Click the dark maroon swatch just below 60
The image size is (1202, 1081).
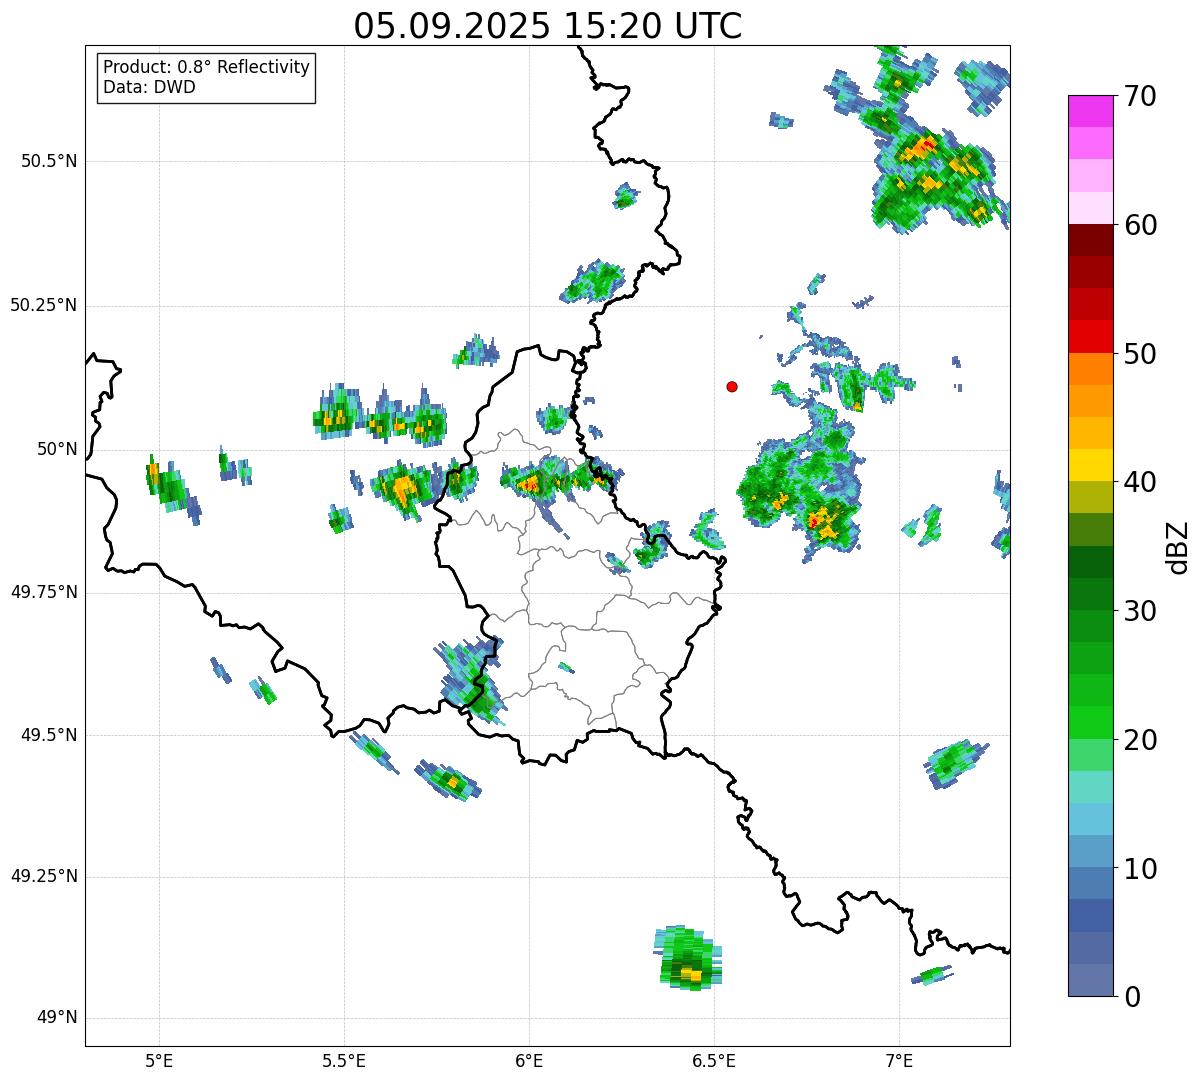[1090, 240]
